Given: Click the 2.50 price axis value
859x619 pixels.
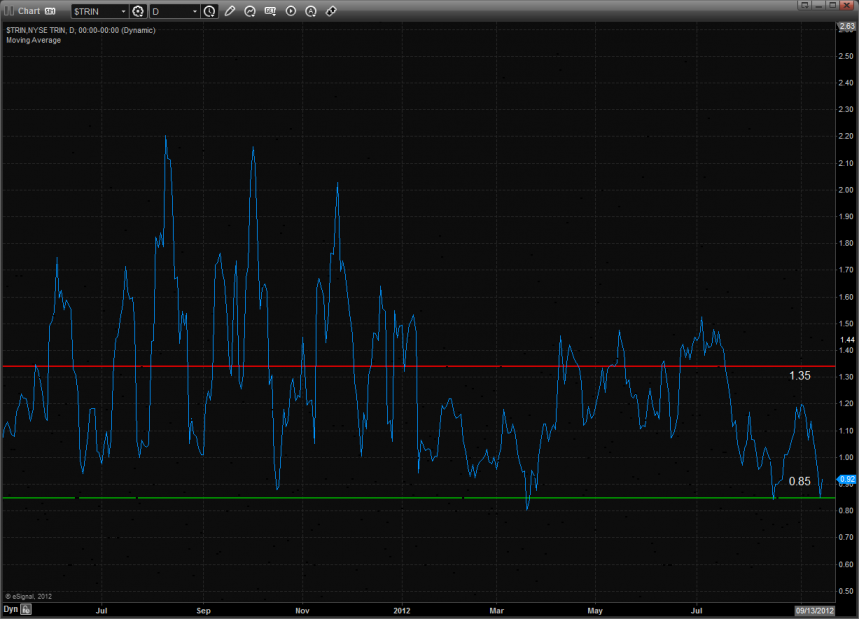Looking at the screenshot, I should tap(846, 56).
